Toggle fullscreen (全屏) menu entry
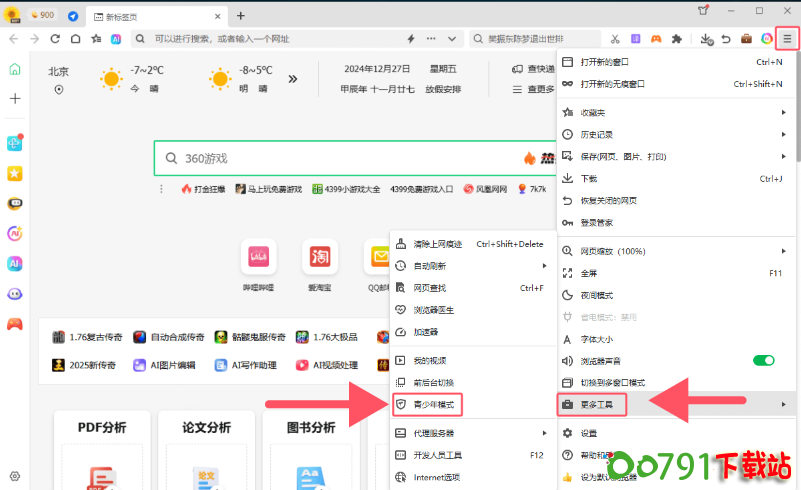The width and height of the screenshot is (801, 490). click(x=589, y=273)
